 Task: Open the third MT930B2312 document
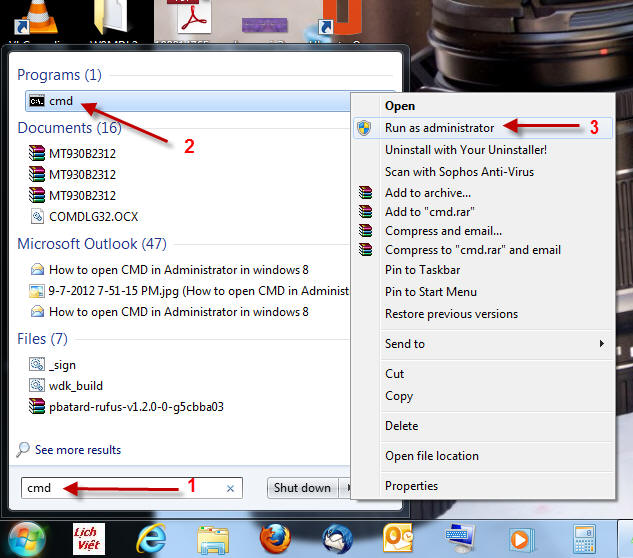pyautogui.click(x=82, y=195)
